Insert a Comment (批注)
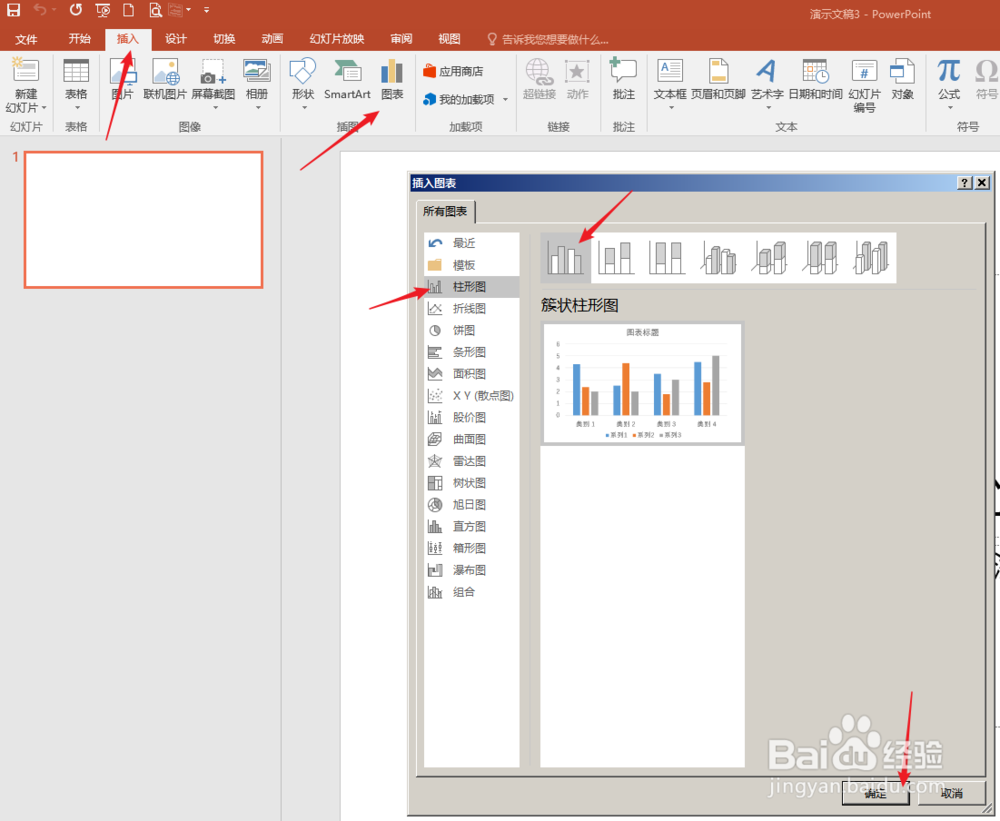The width and height of the screenshot is (1000, 821). tap(623, 79)
